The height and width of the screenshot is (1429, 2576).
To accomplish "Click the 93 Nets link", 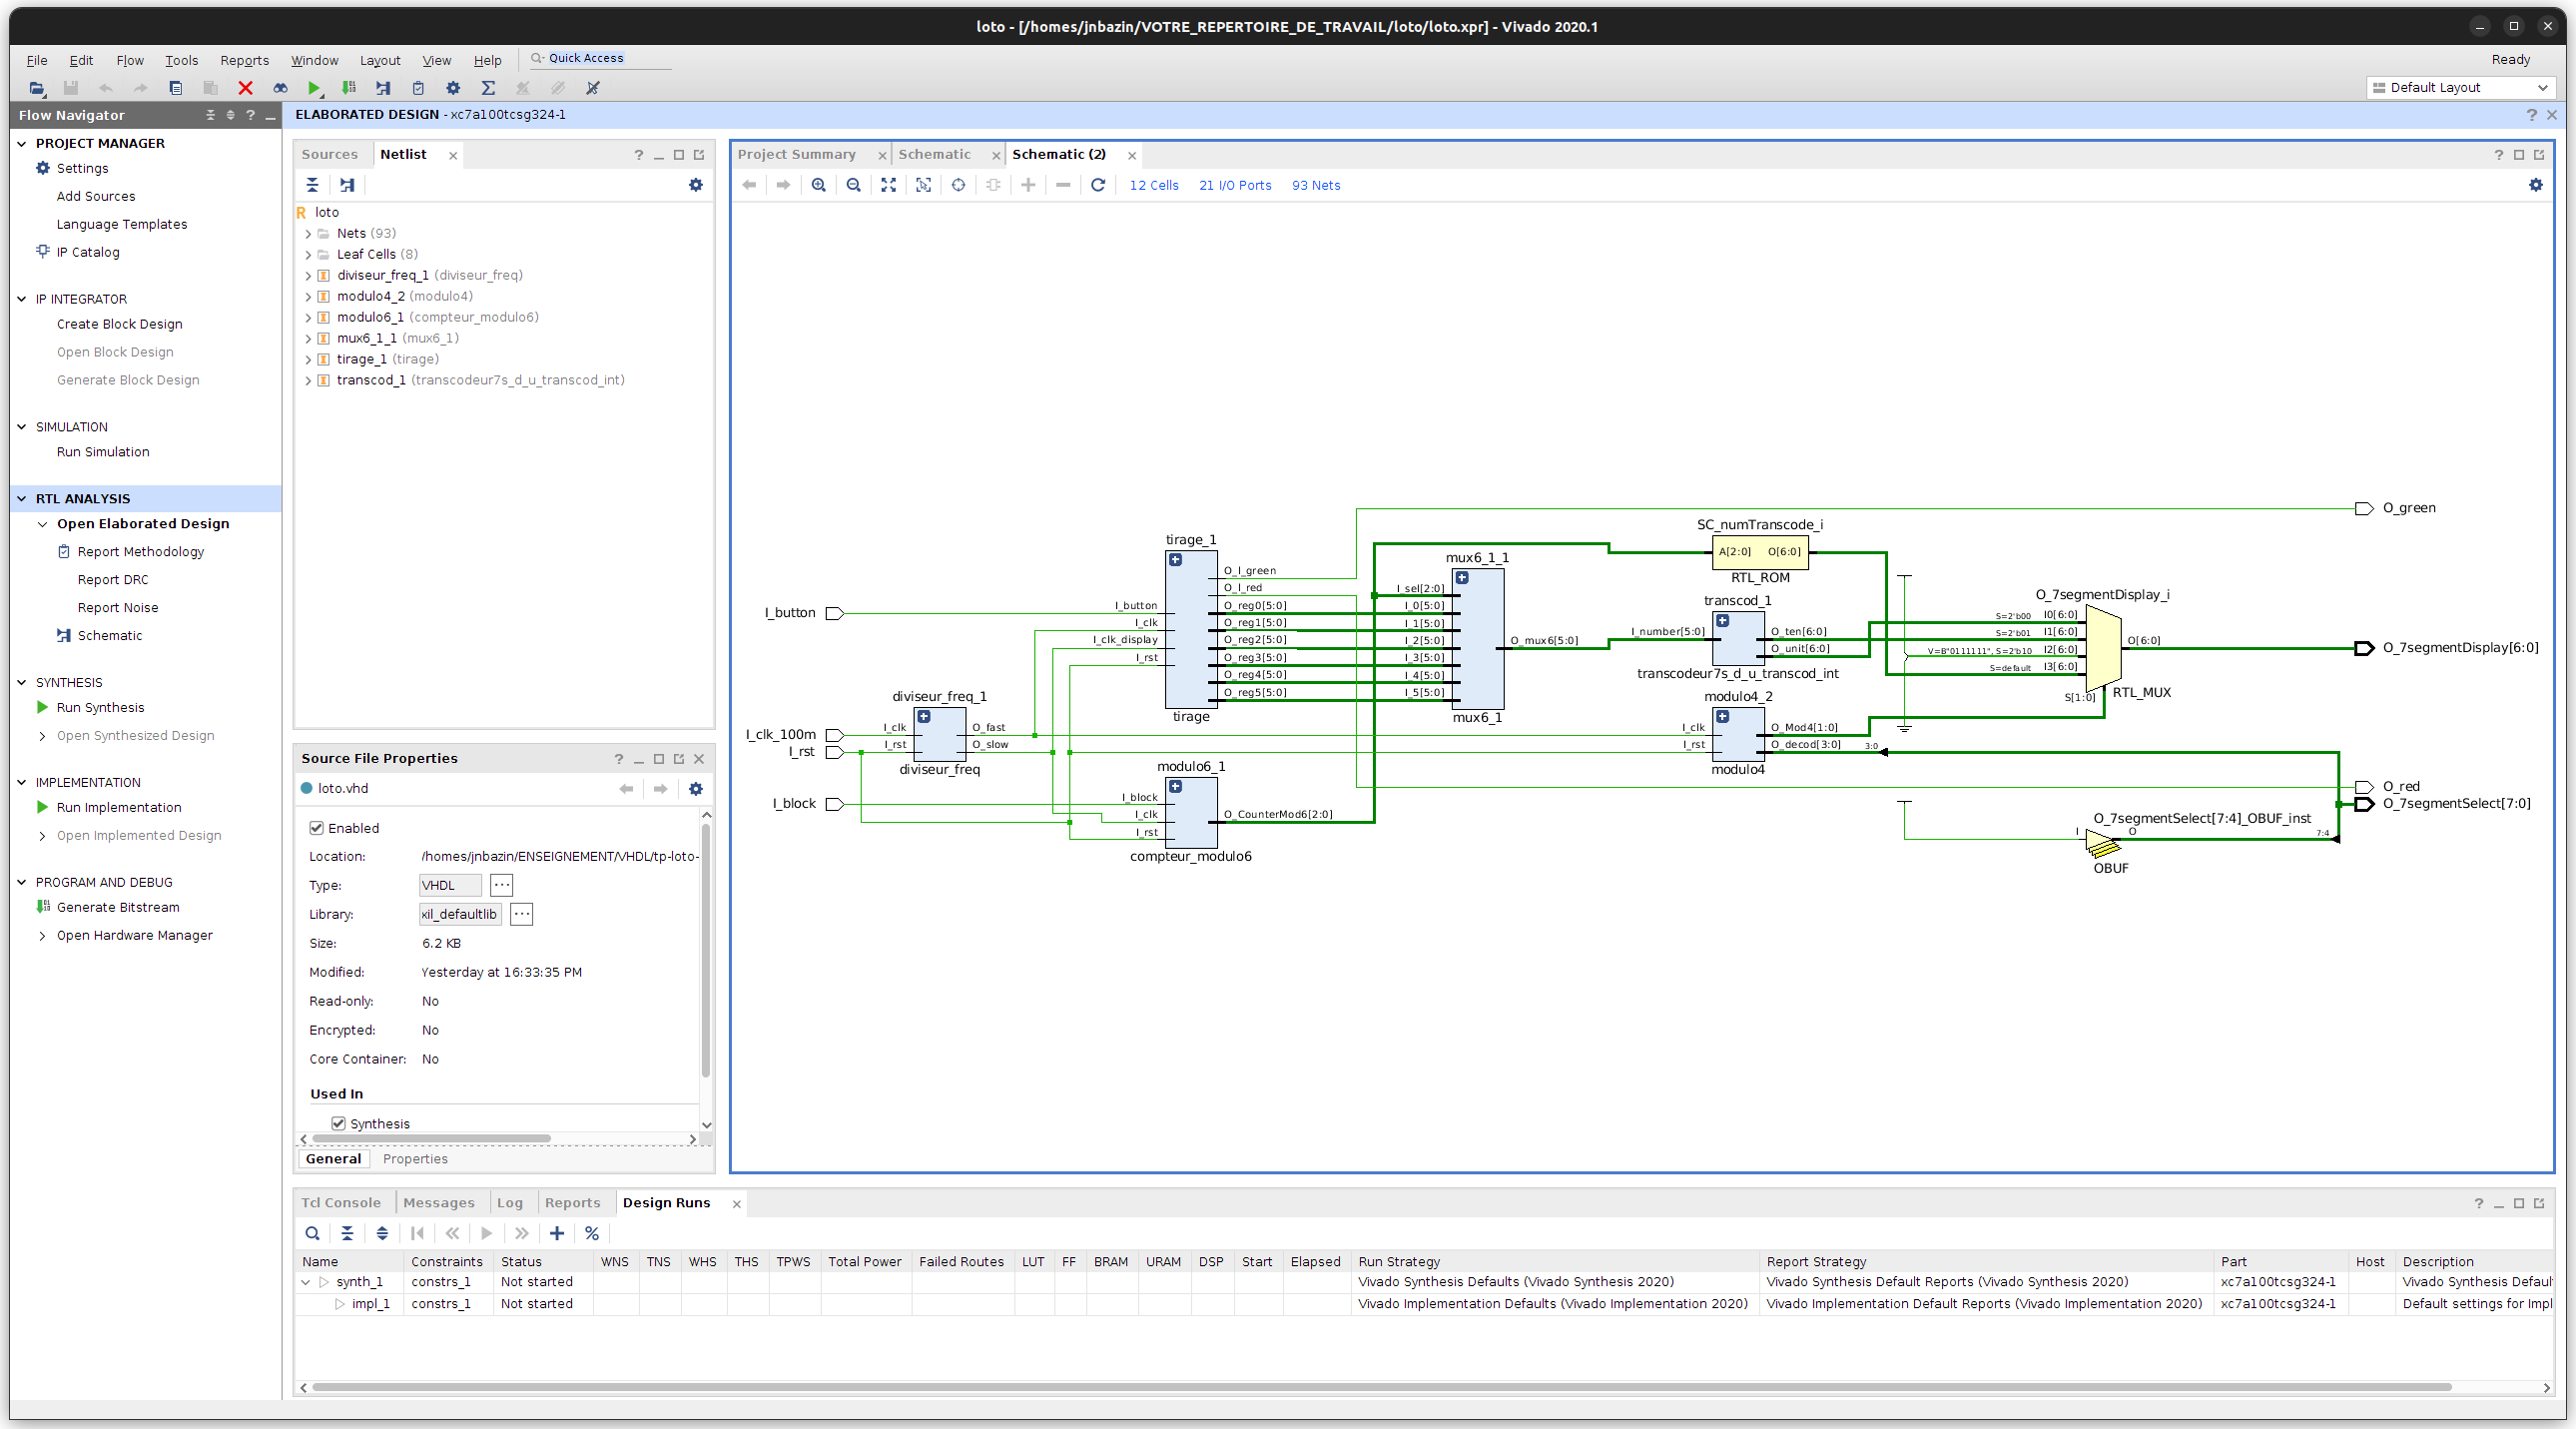I will coord(1316,185).
